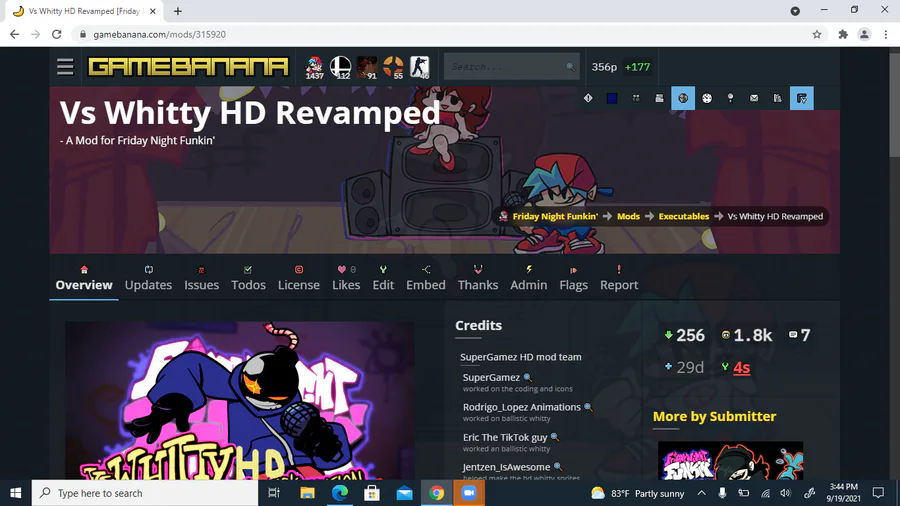This screenshot has height=506, width=900.
Task: Click the 7 comments stat
Action: point(800,335)
